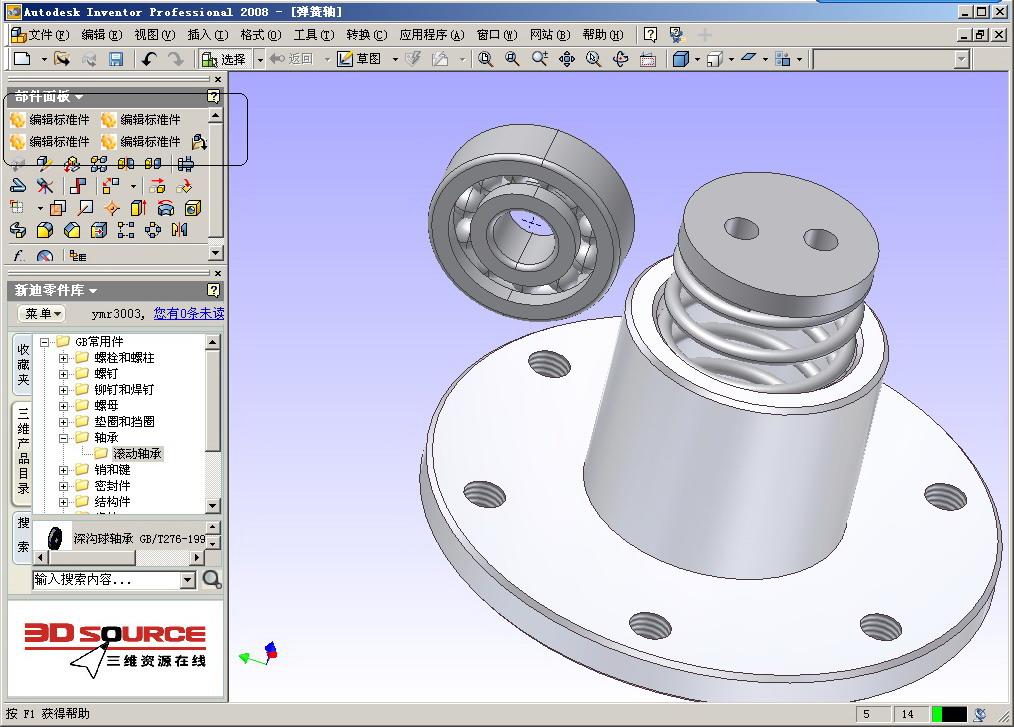Click the Sketch (草图) button

click(360, 59)
